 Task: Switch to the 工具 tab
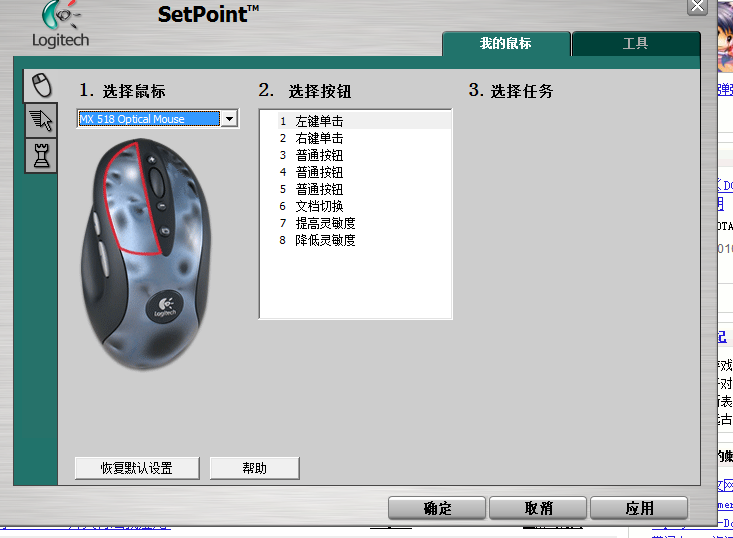click(x=636, y=44)
